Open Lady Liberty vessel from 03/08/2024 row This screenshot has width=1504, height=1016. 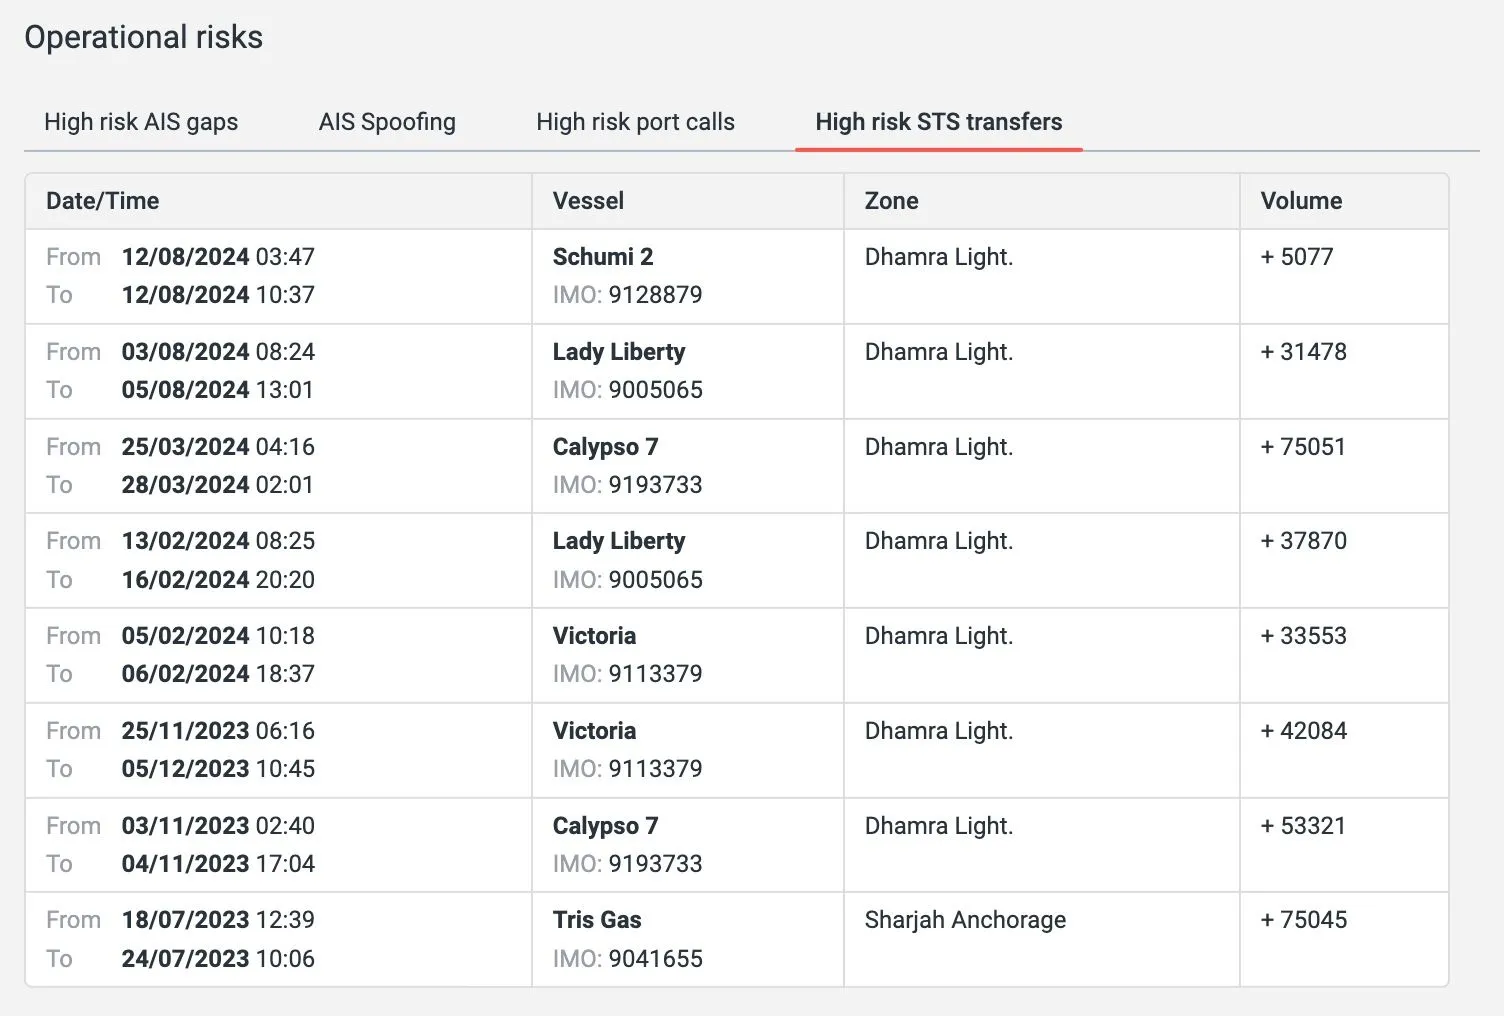click(x=618, y=352)
